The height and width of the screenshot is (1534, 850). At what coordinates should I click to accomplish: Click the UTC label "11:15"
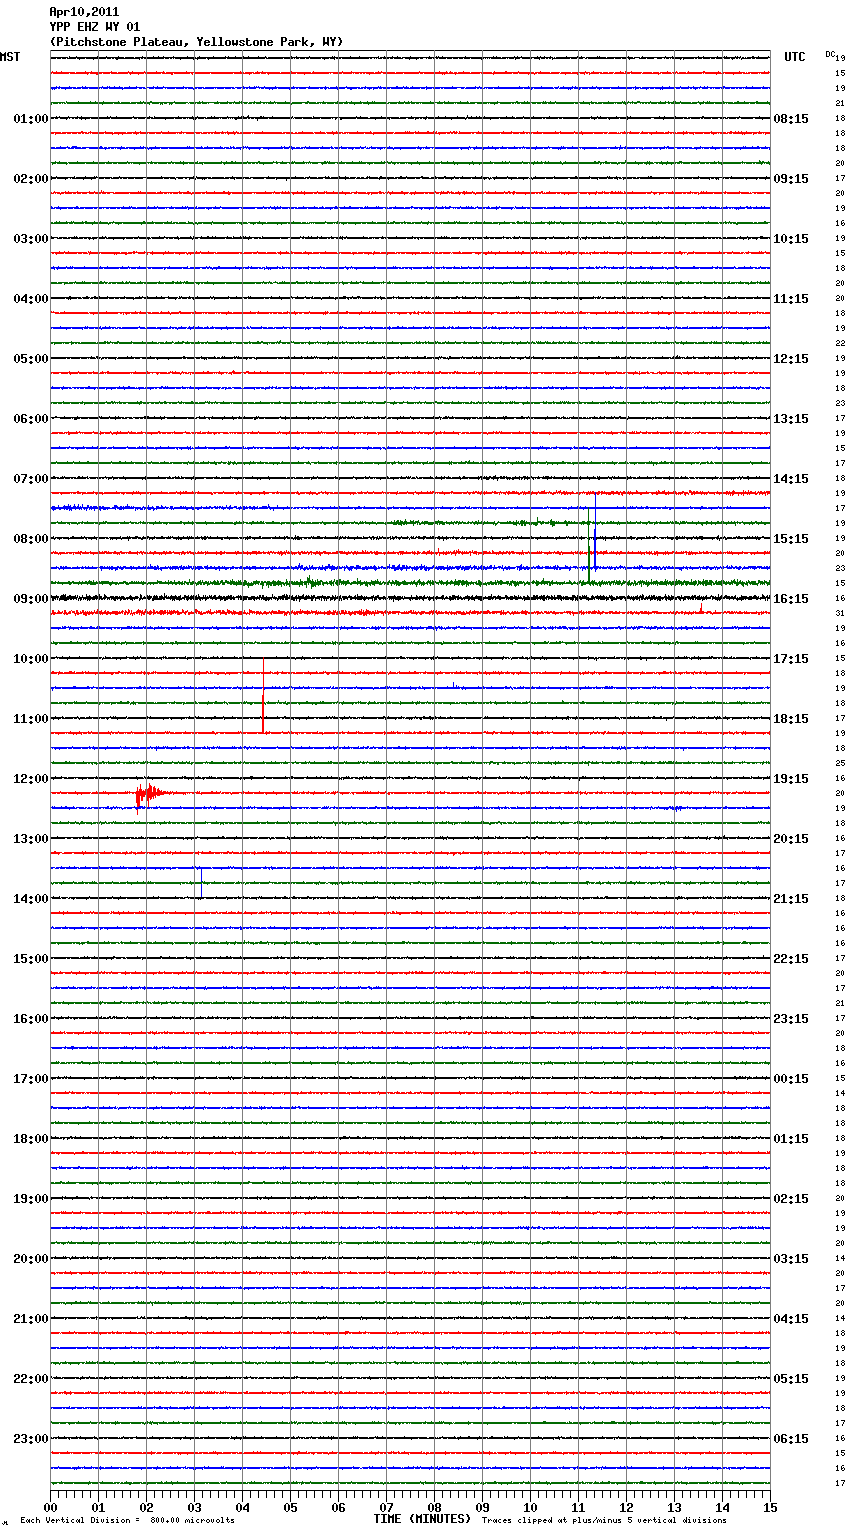(791, 299)
